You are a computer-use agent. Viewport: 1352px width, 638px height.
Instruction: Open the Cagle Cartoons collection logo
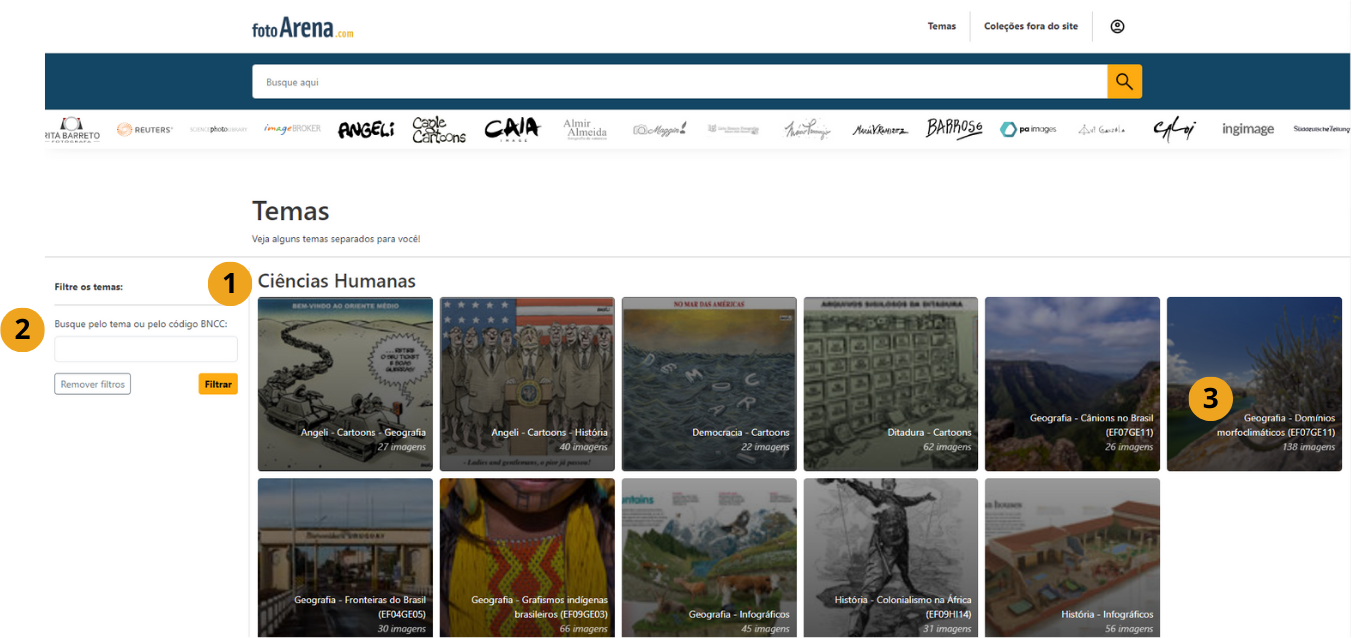click(439, 129)
